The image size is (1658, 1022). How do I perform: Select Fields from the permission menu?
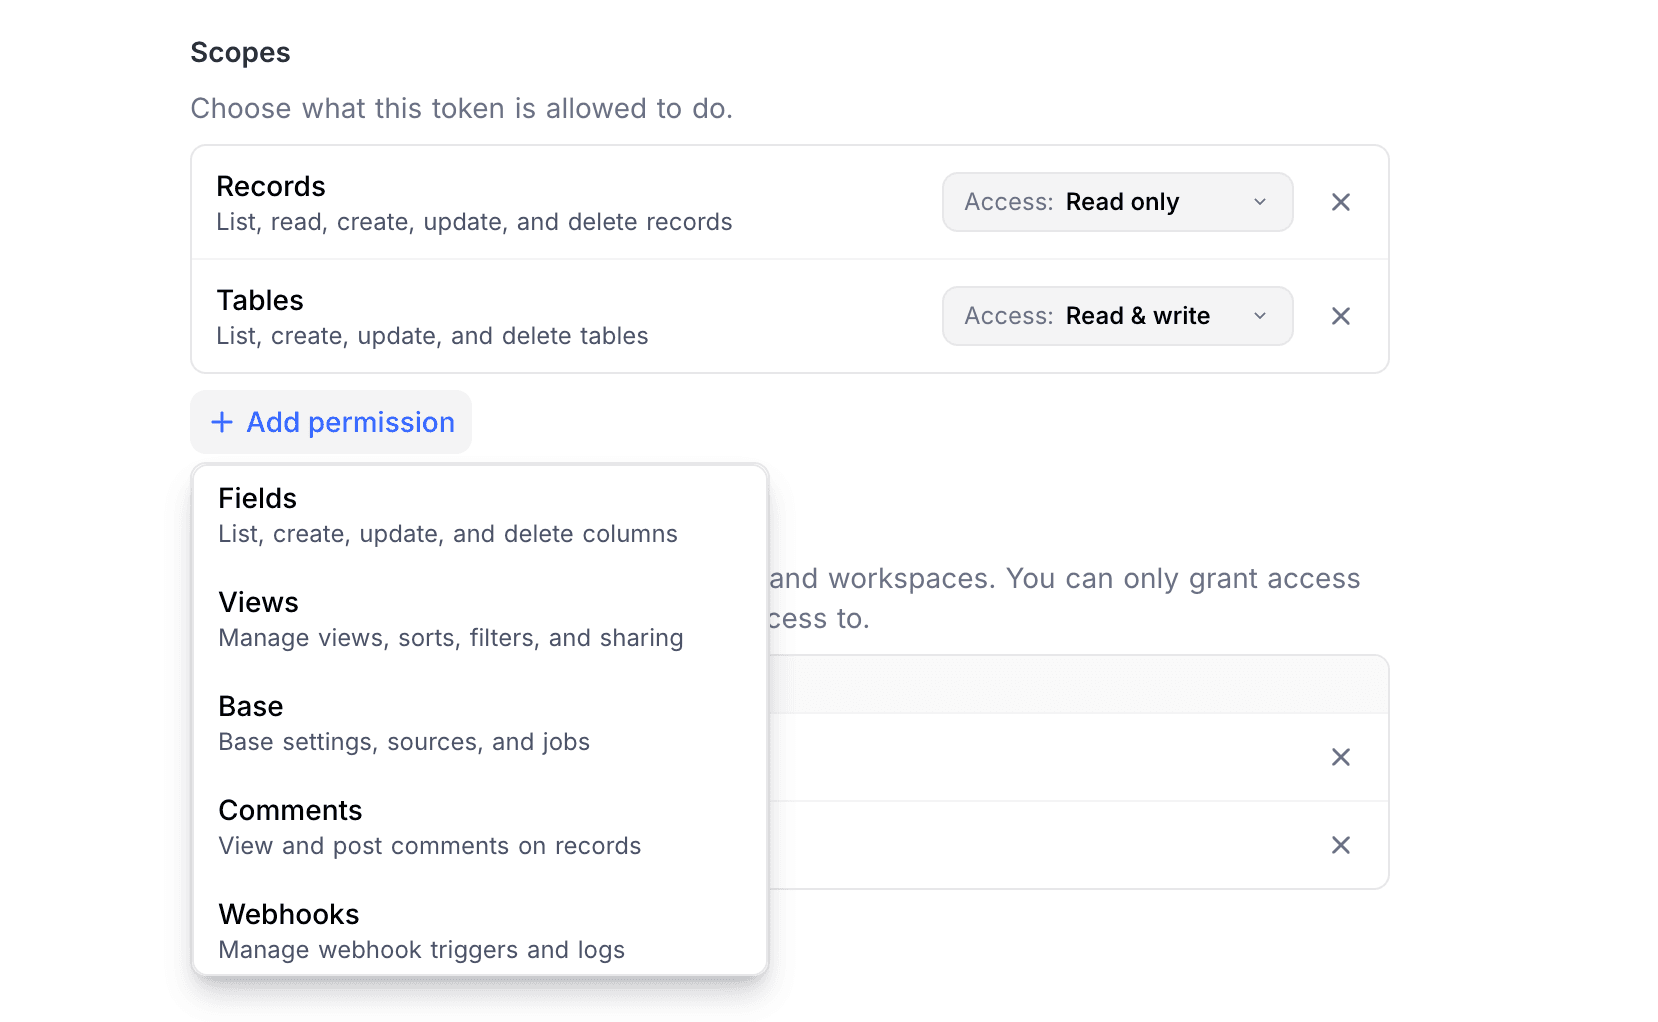257,498
